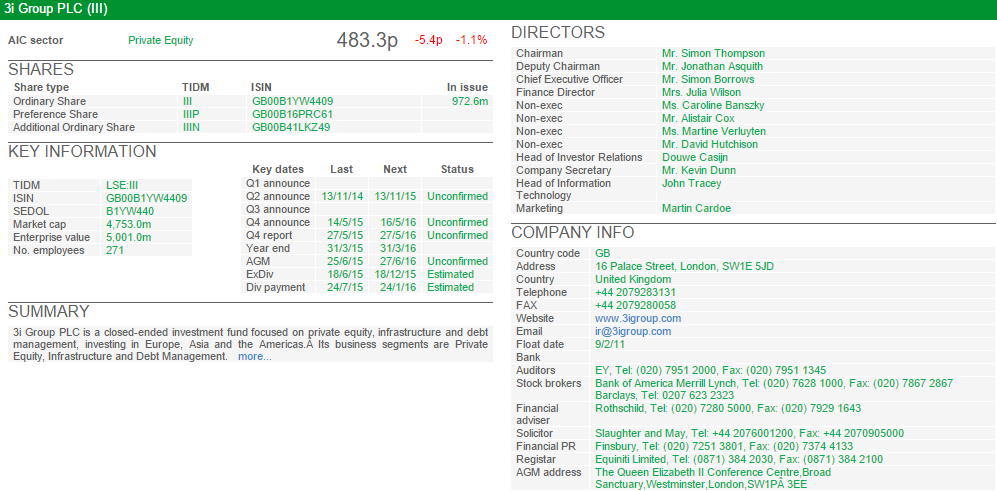Click the Barclays stock broker entry
The image size is (997, 491).
pyautogui.click(x=664, y=395)
